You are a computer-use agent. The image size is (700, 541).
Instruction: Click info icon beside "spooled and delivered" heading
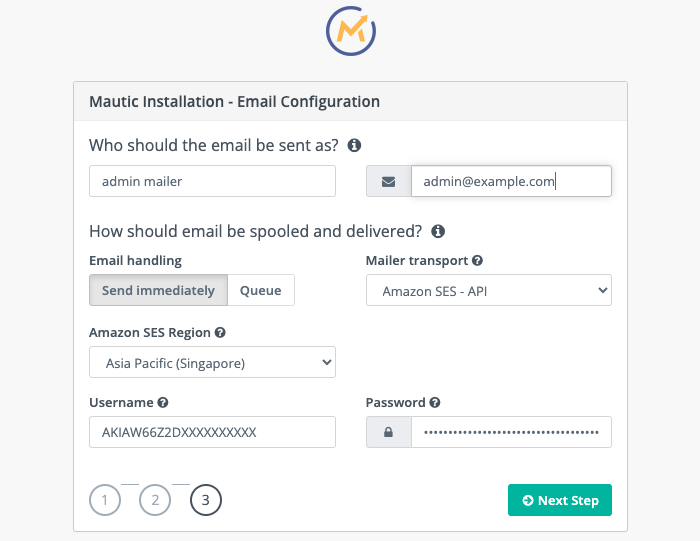coord(437,231)
